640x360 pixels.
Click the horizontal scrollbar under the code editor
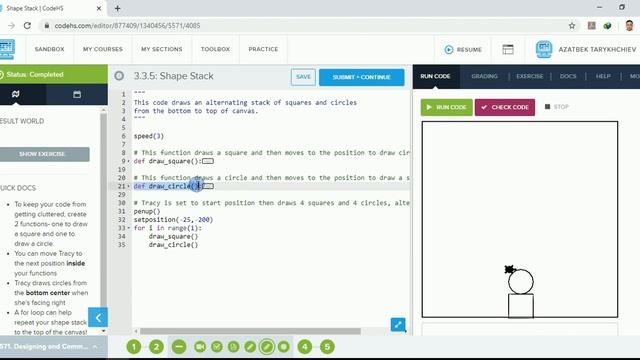[x=250, y=331]
